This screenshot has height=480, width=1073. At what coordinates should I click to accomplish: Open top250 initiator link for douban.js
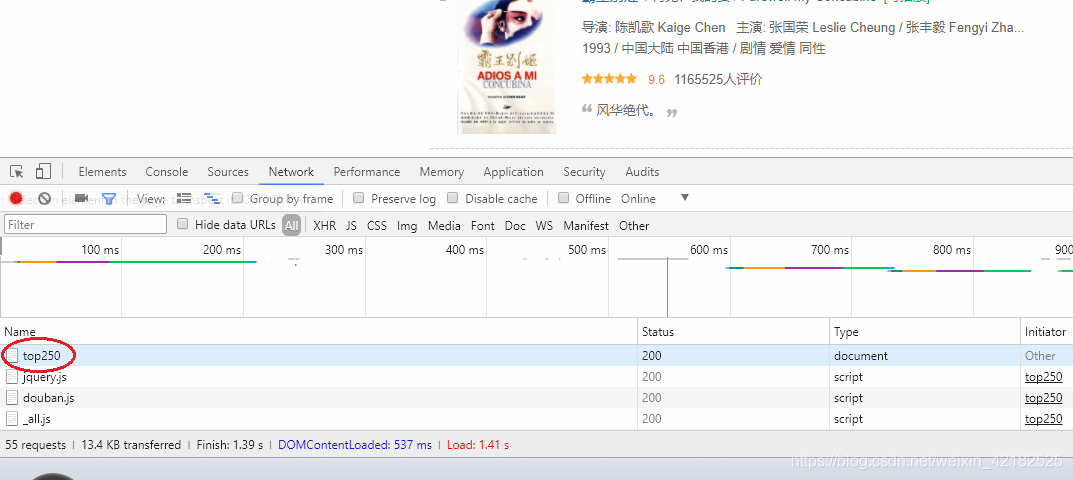pyautogui.click(x=1044, y=398)
